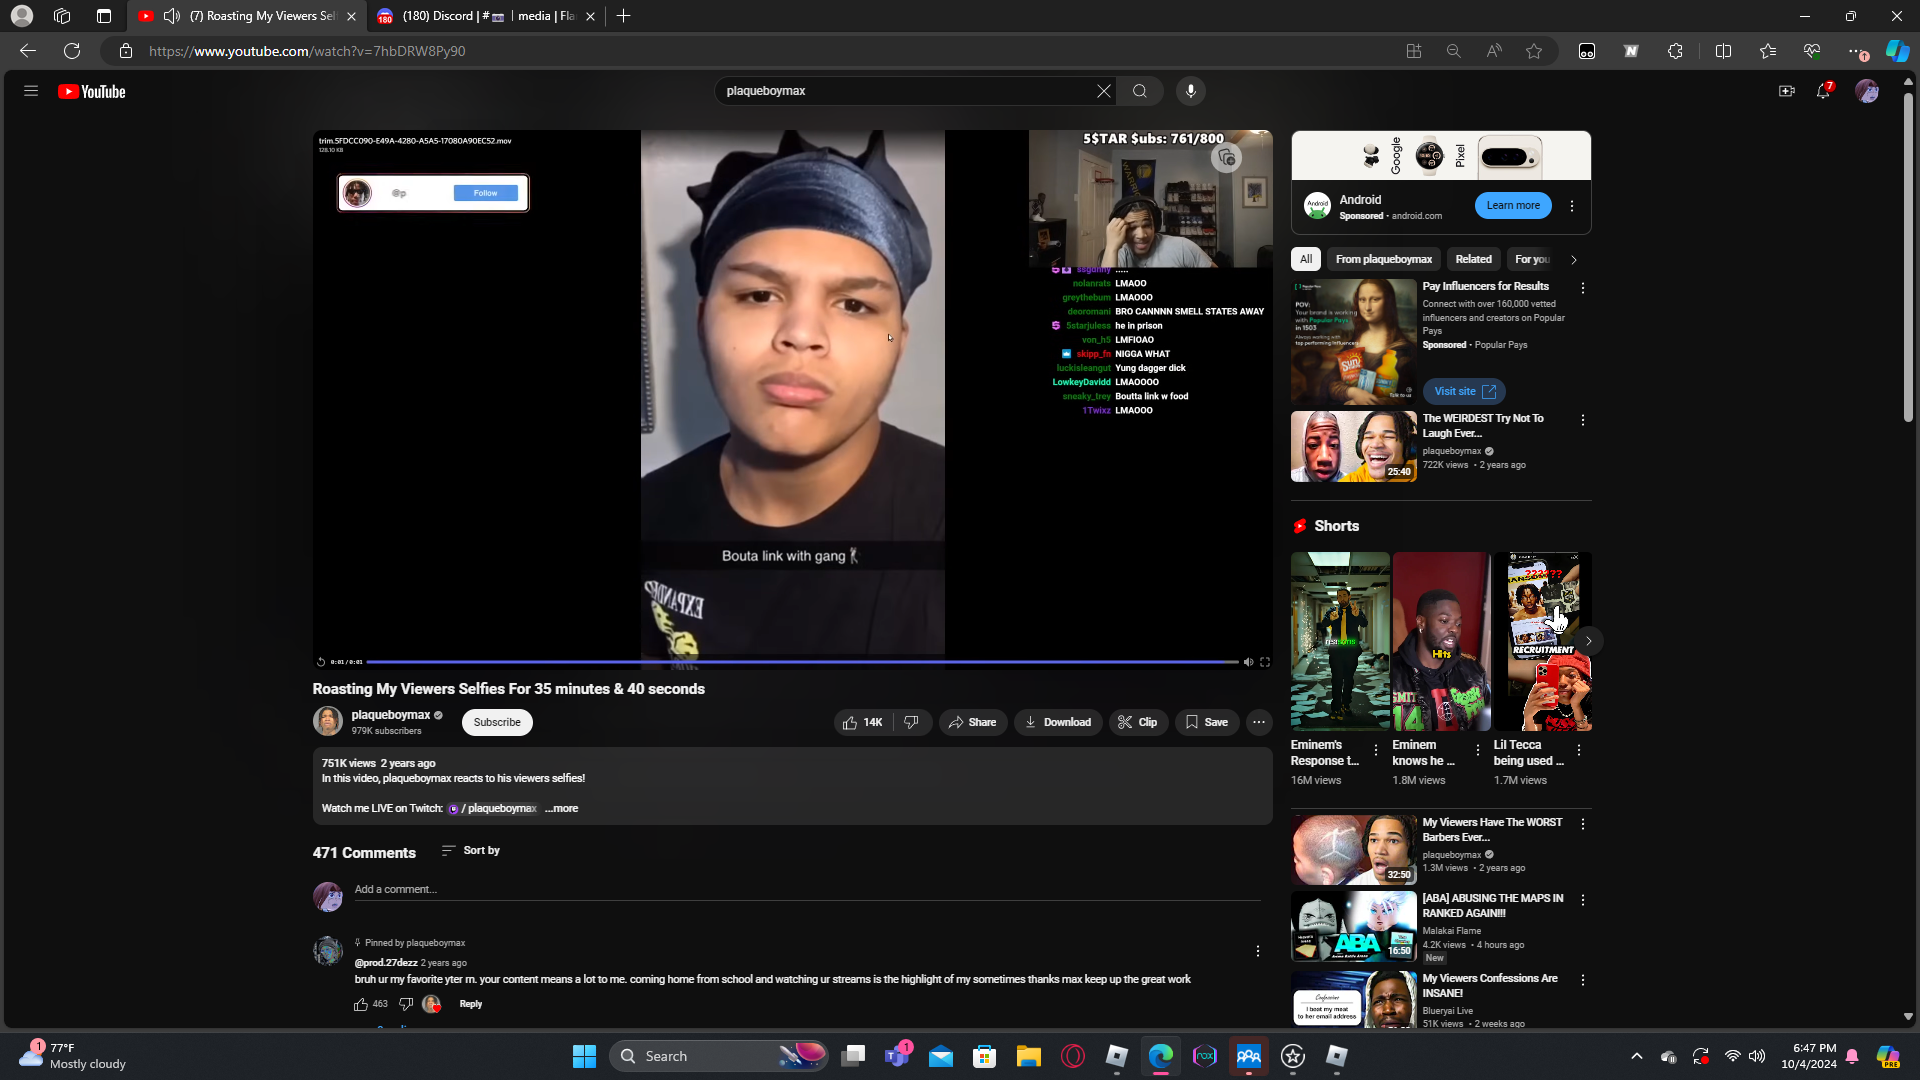Select the From plaqueboymax chip

(1384, 259)
